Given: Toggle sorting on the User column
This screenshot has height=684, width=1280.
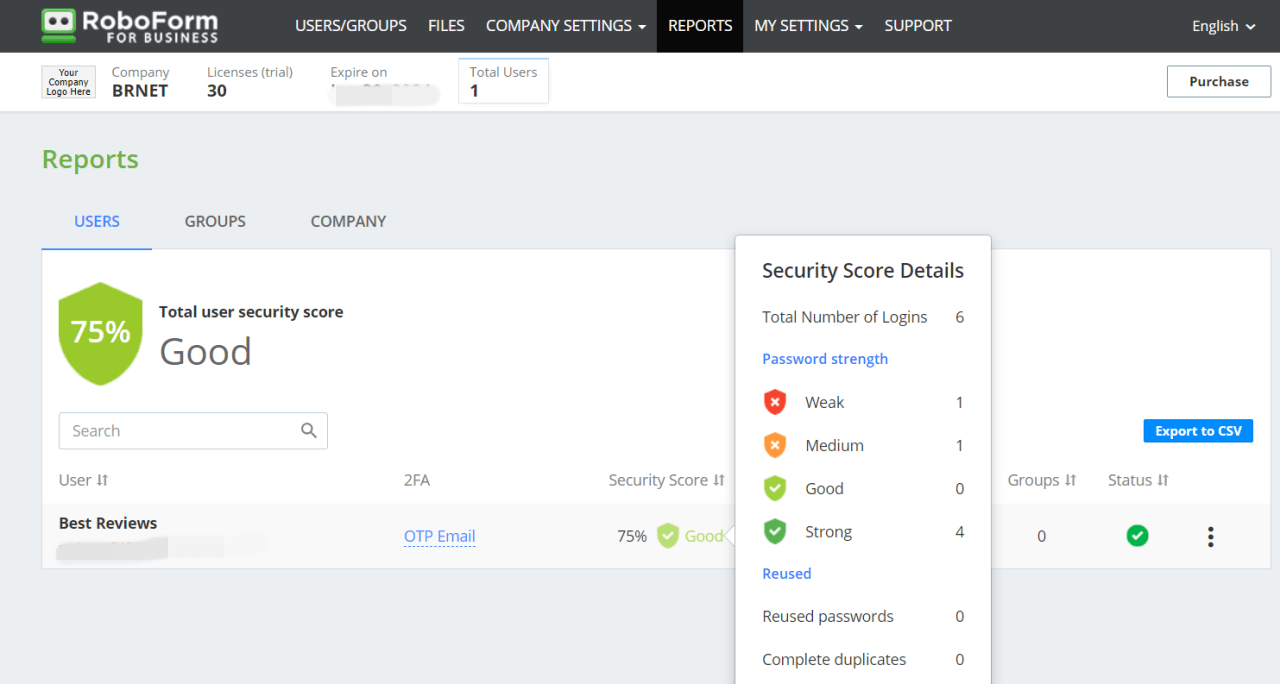Looking at the screenshot, I should (103, 480).
